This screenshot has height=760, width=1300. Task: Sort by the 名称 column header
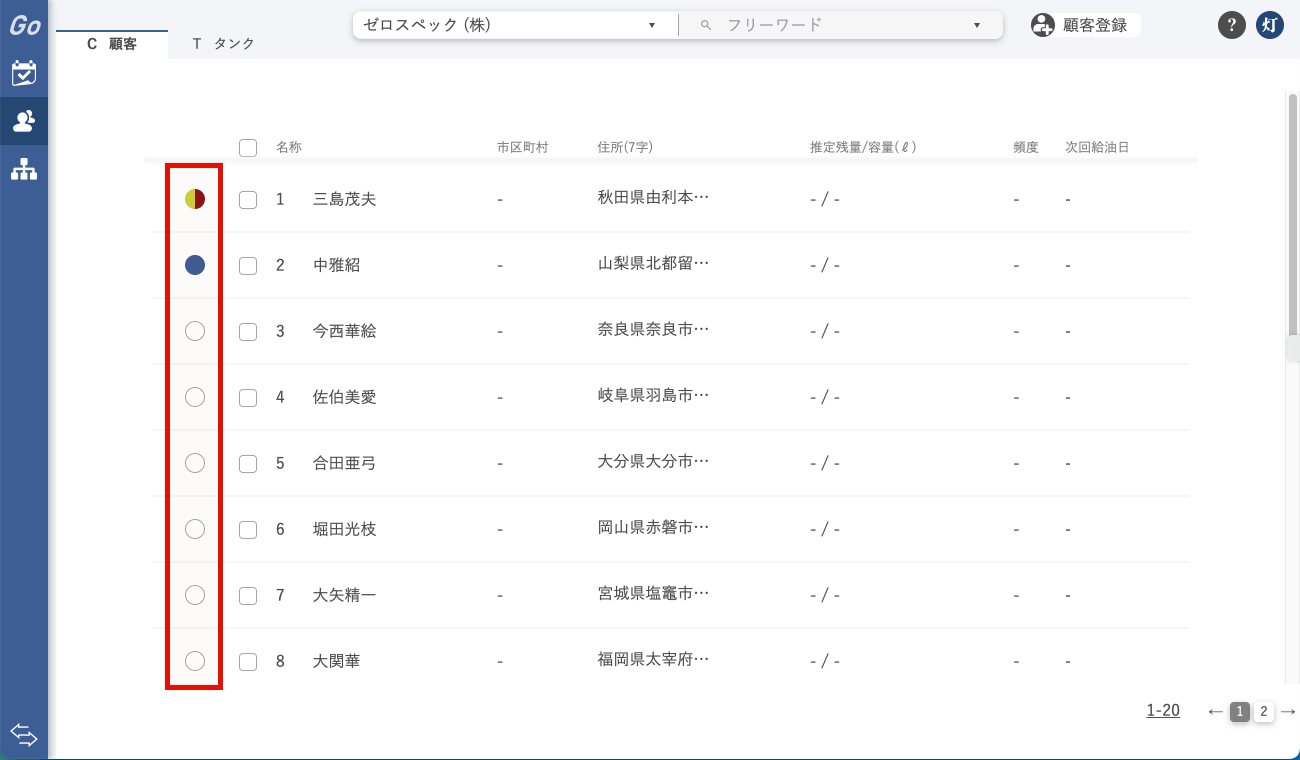click(x=289, y=148)
